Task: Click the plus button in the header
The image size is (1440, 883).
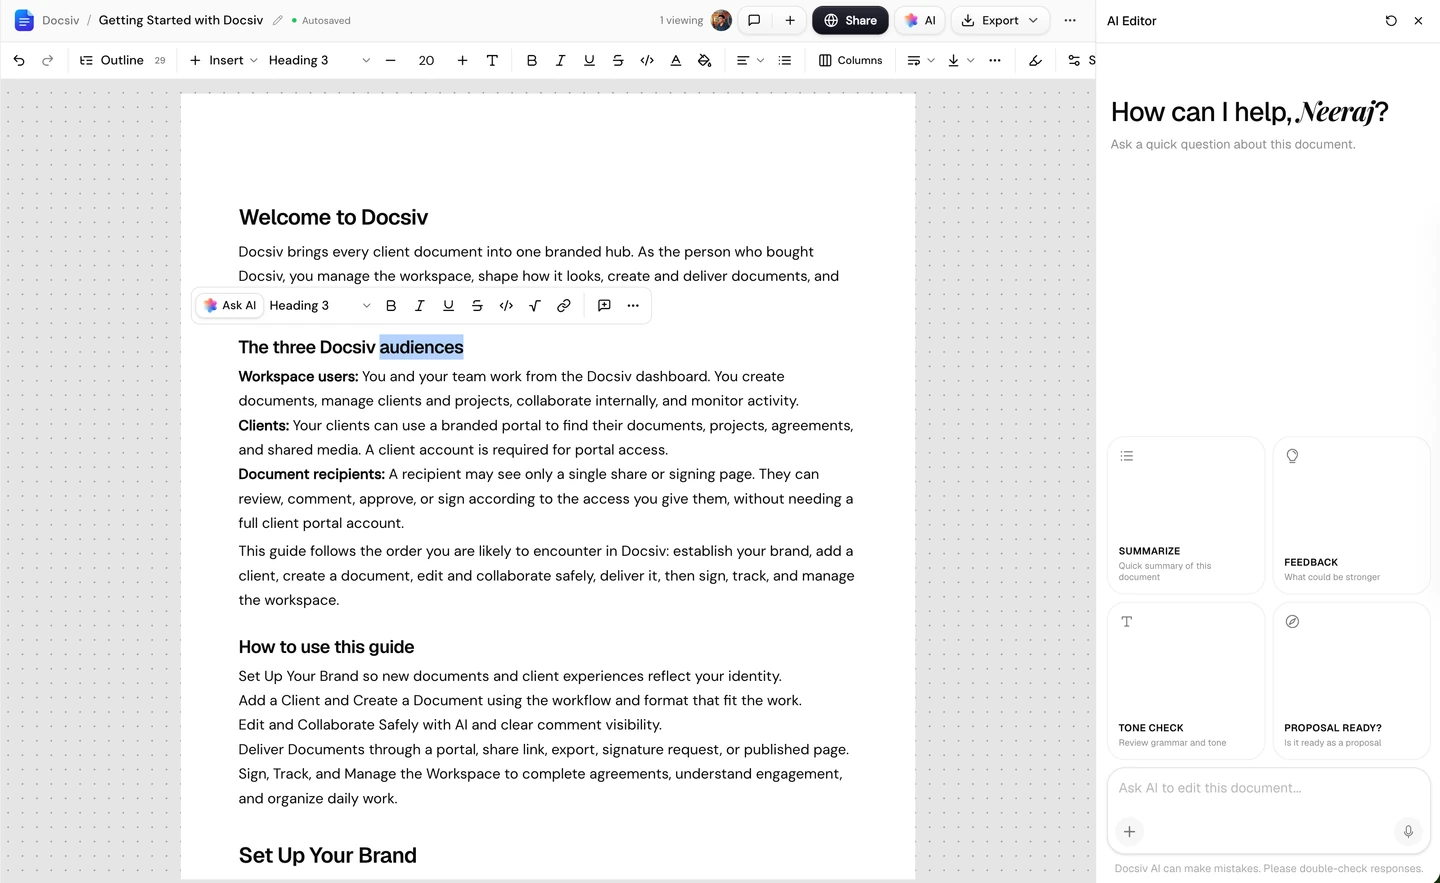Action: (790, 20)
